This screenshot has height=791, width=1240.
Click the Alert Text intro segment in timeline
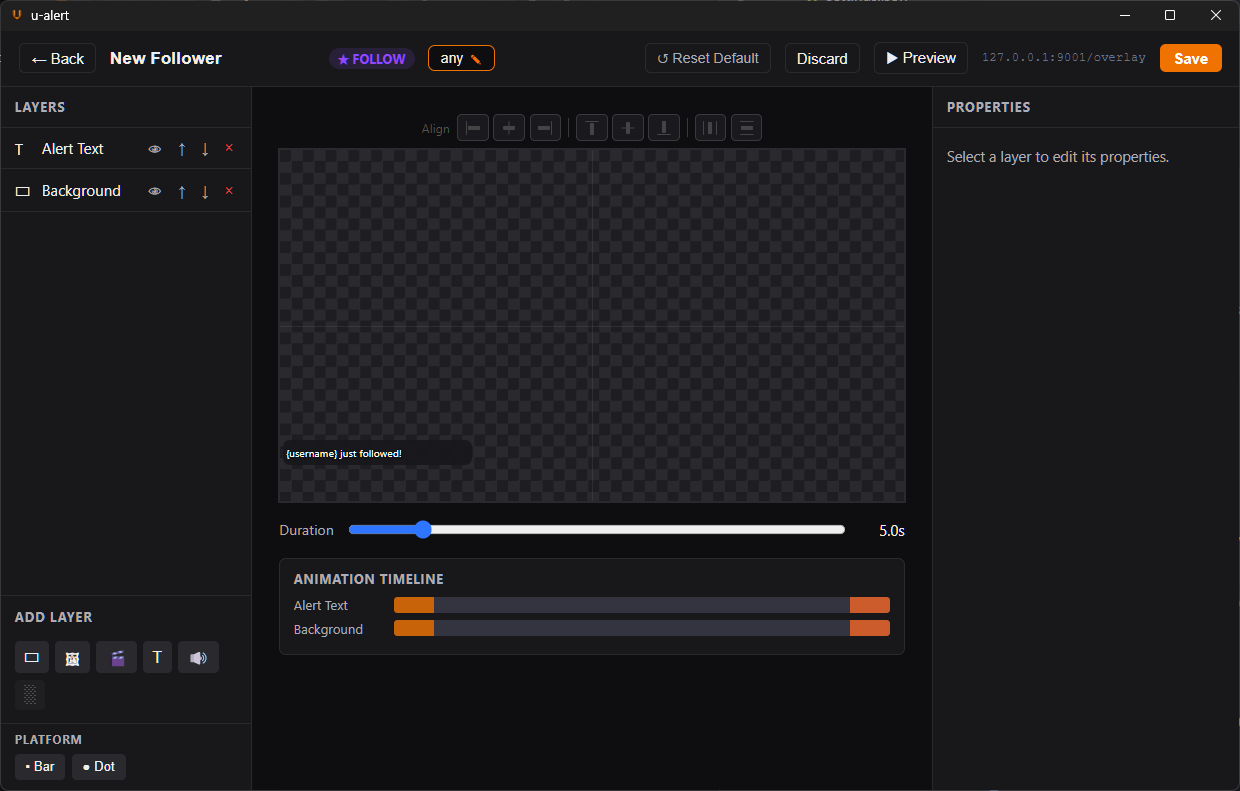[x=414, y=605]
